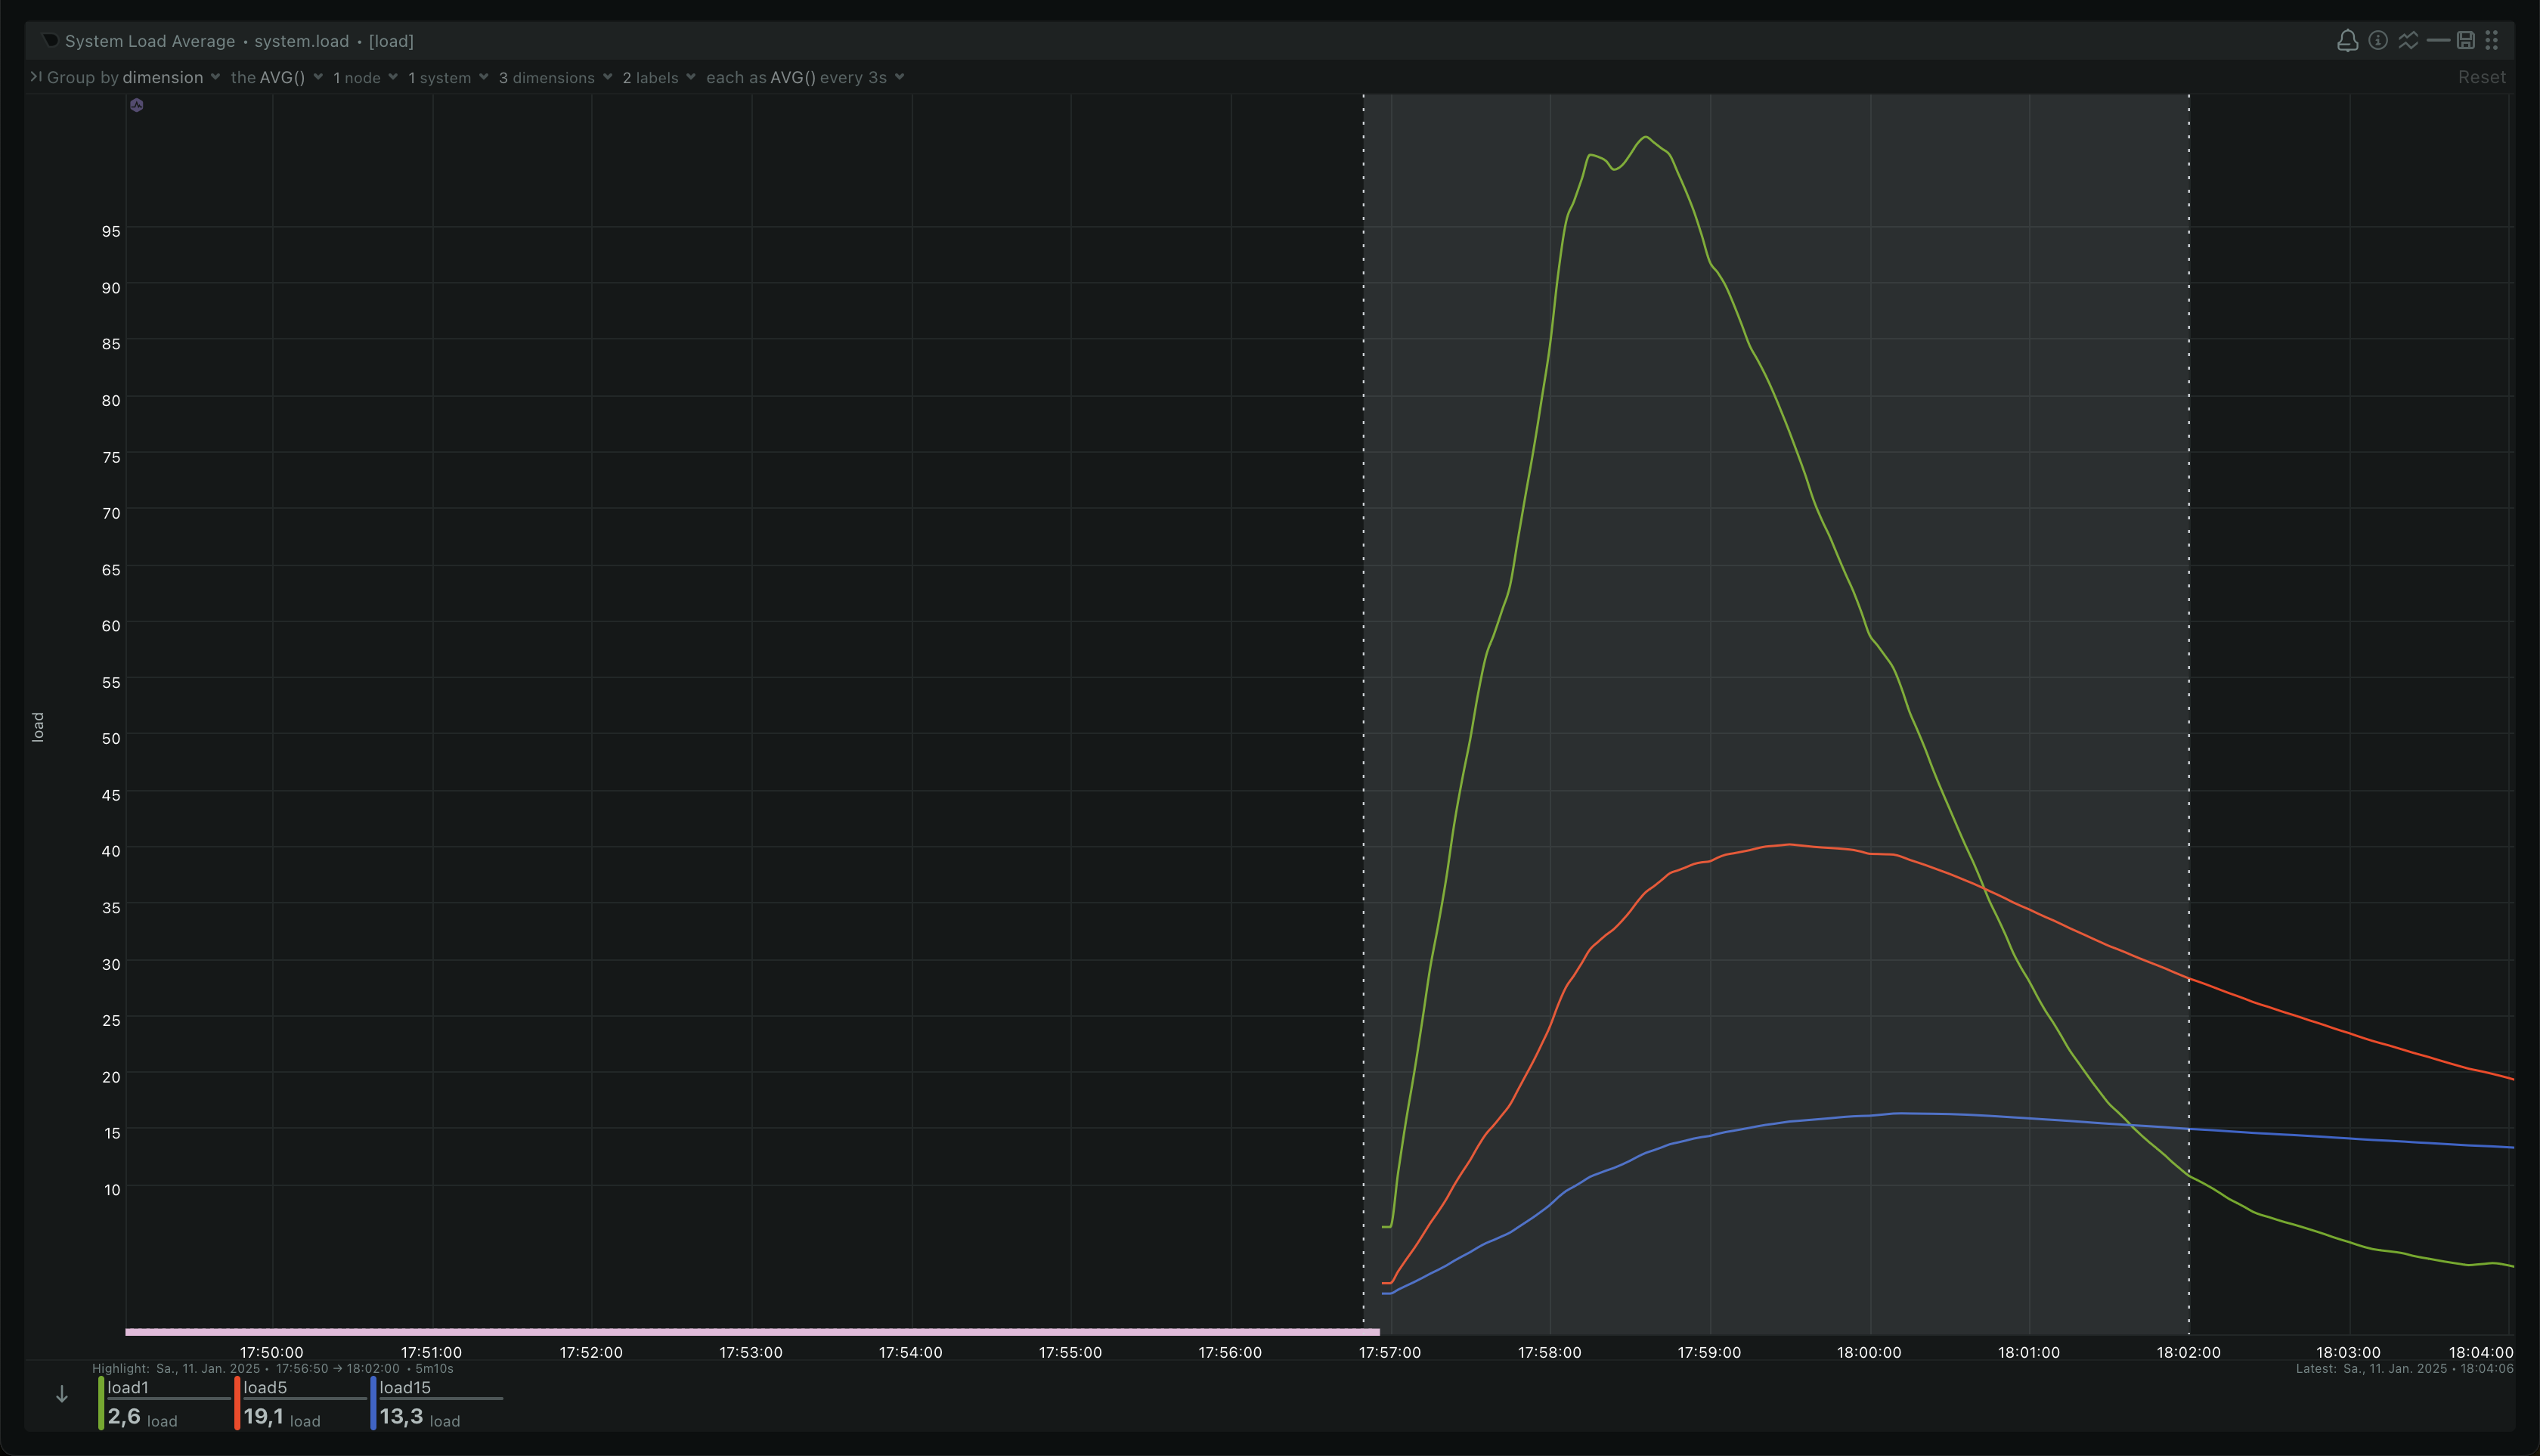Image resolution: width=2540 pixels, height=1456 pixels.
Task: Open the 2 labels dropdown
Action: pos(659,77)
